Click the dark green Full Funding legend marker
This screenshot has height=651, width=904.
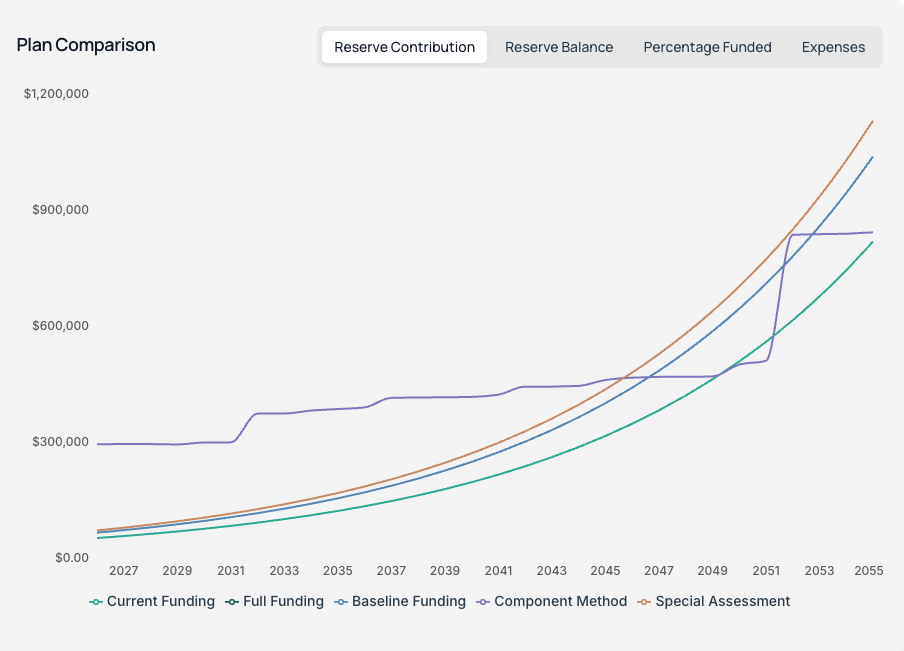point(232,602)
